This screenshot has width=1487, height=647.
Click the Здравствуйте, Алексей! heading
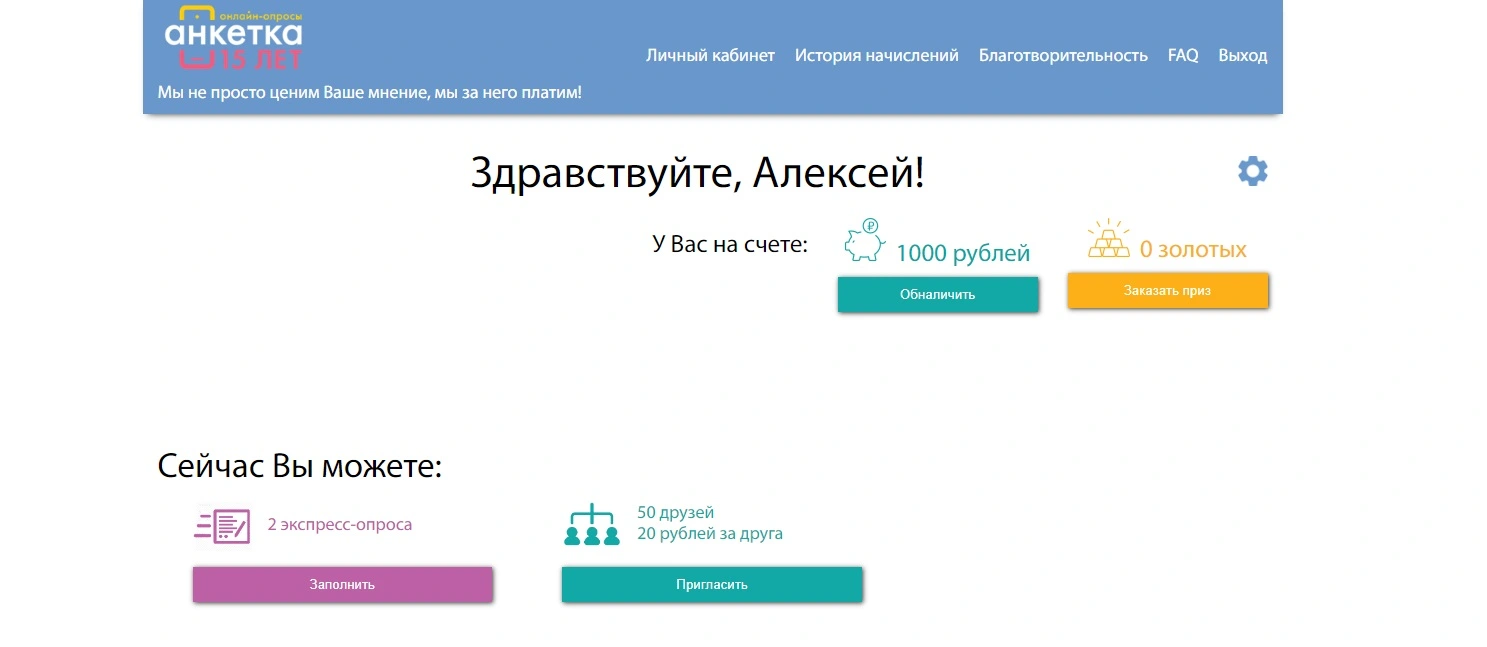tap(697, 174)
